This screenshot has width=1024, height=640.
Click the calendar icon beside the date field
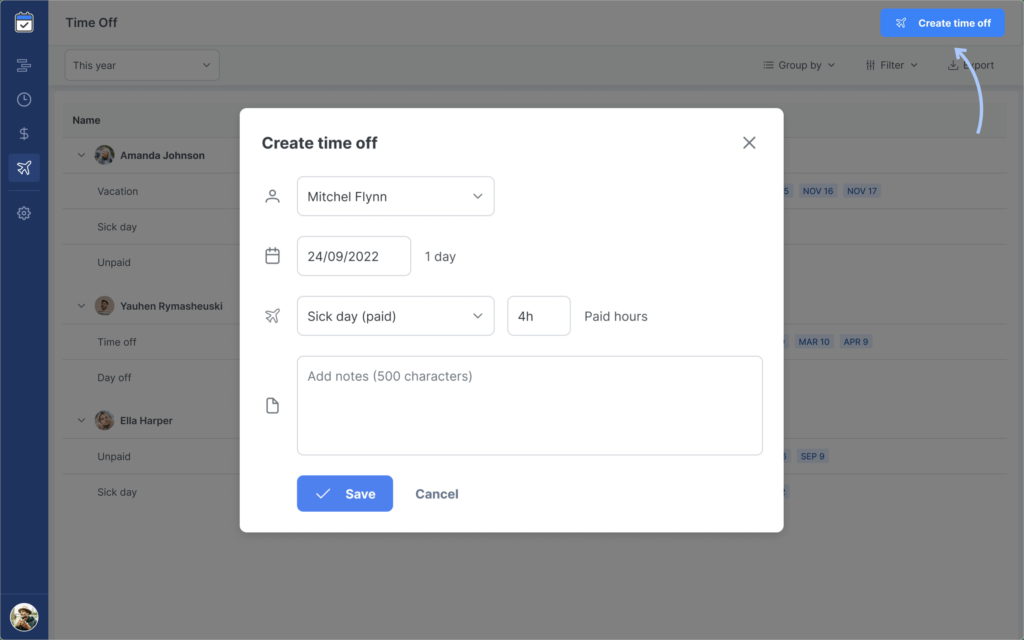click(x=272, y=256)
